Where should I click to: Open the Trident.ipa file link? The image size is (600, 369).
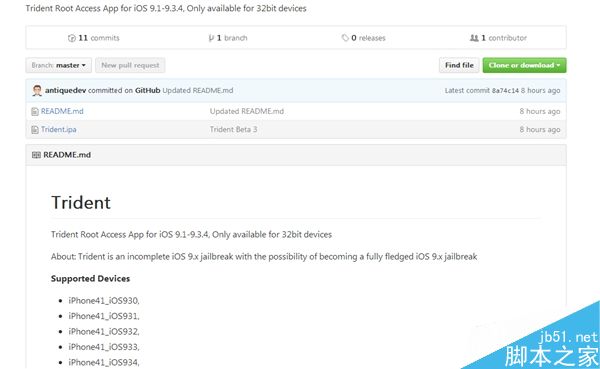[x=59, y=129]
